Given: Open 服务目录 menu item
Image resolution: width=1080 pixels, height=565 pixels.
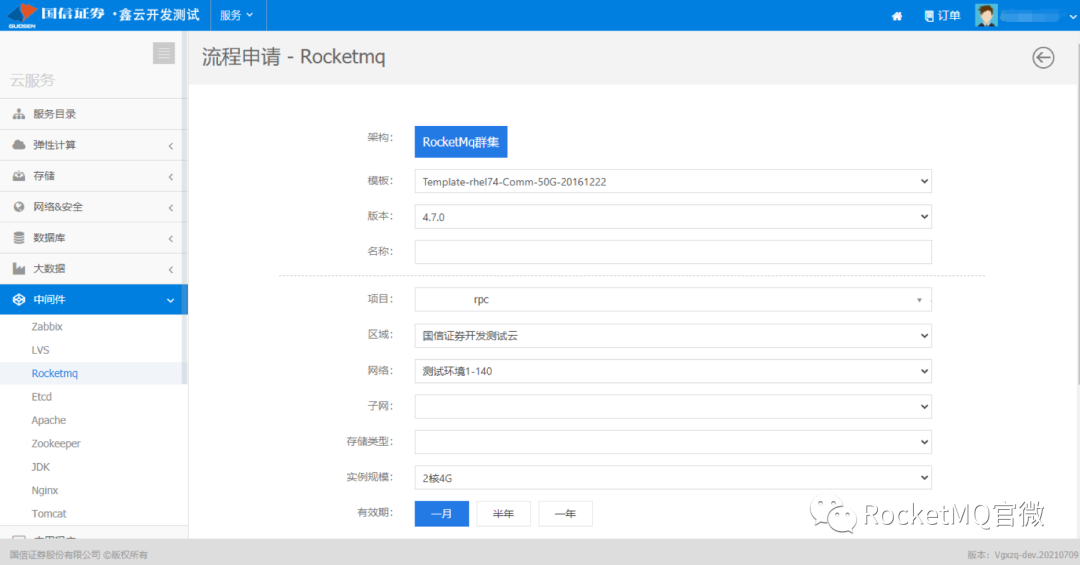Looking at the screenshot, I should (94, 114).
